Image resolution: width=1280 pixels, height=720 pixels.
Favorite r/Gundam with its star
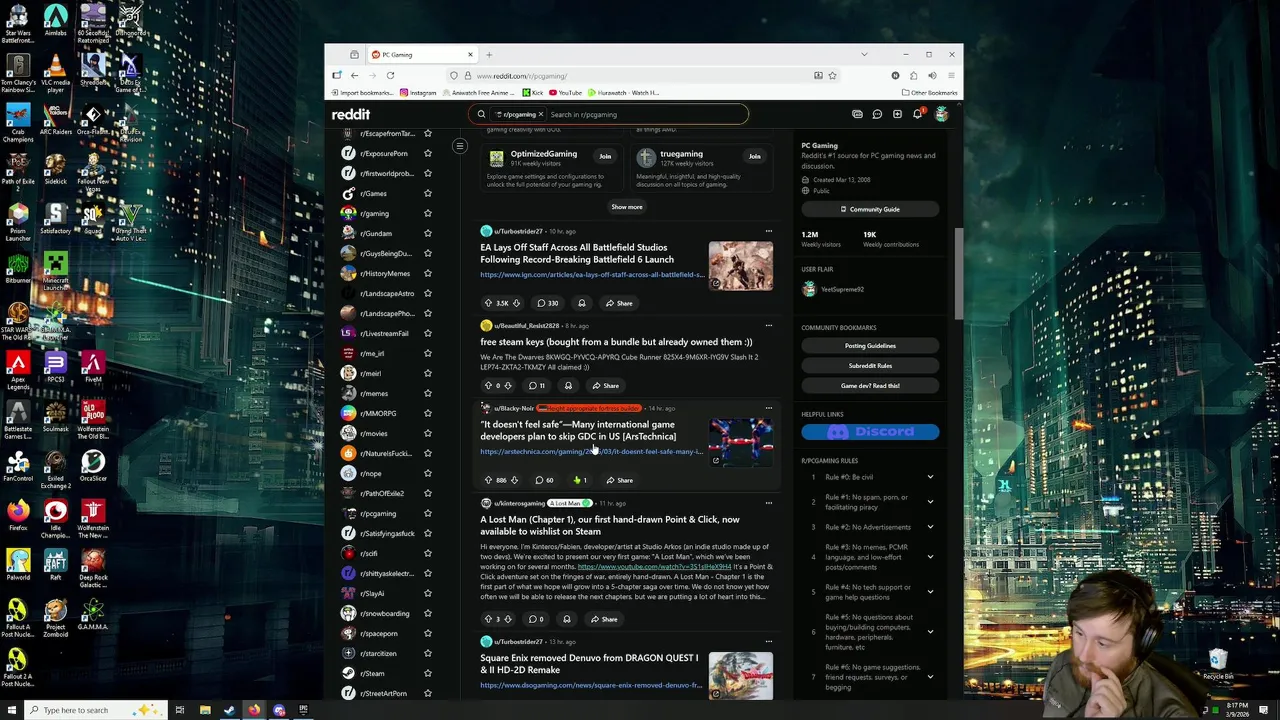point(428,233)
